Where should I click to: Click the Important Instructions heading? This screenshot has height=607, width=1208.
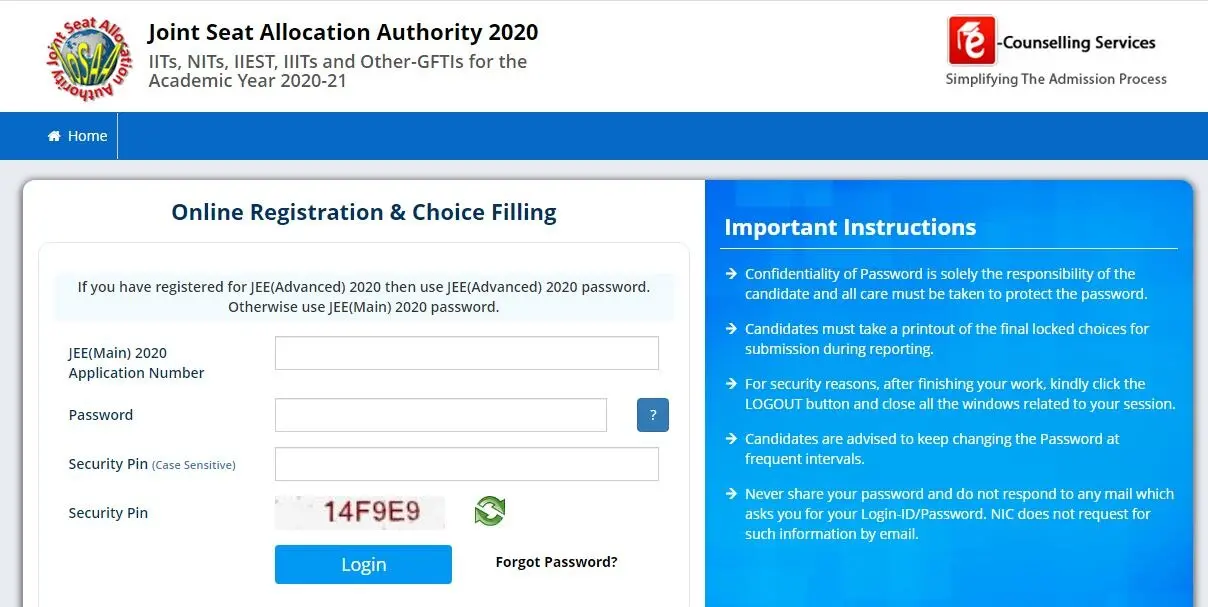click(x=850, y=227)
